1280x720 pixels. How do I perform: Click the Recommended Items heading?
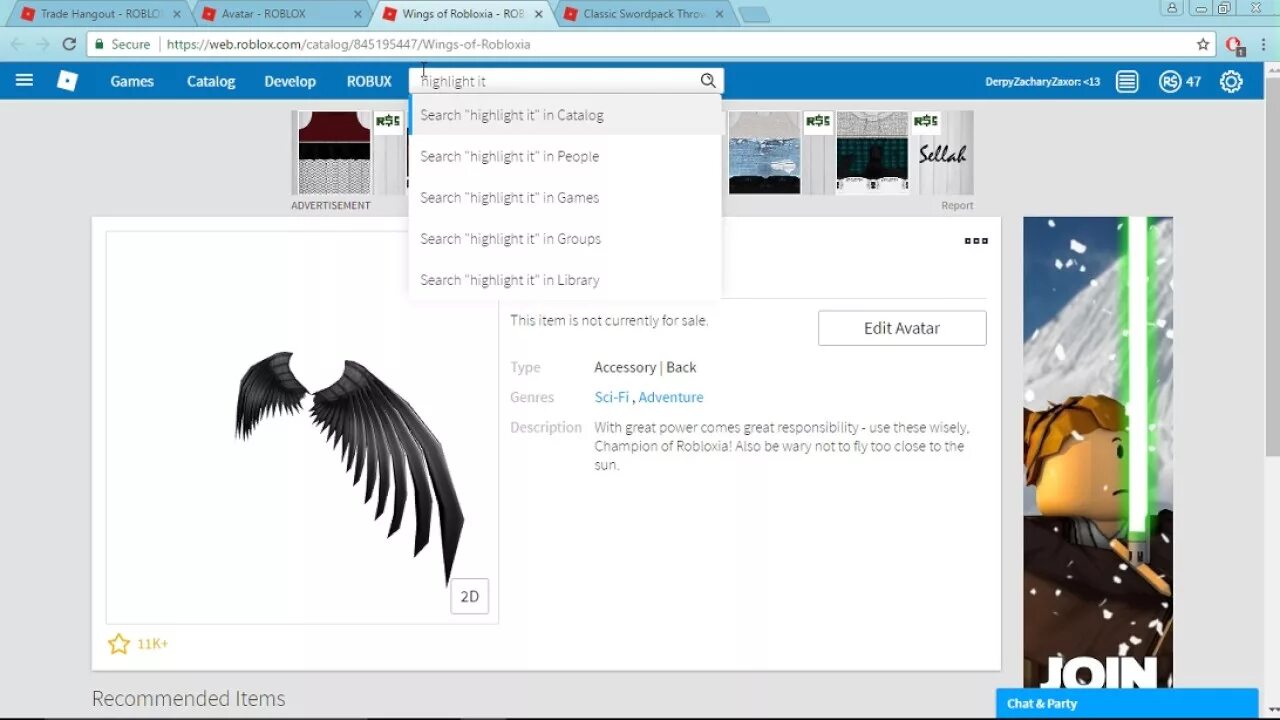click(188, 698)
